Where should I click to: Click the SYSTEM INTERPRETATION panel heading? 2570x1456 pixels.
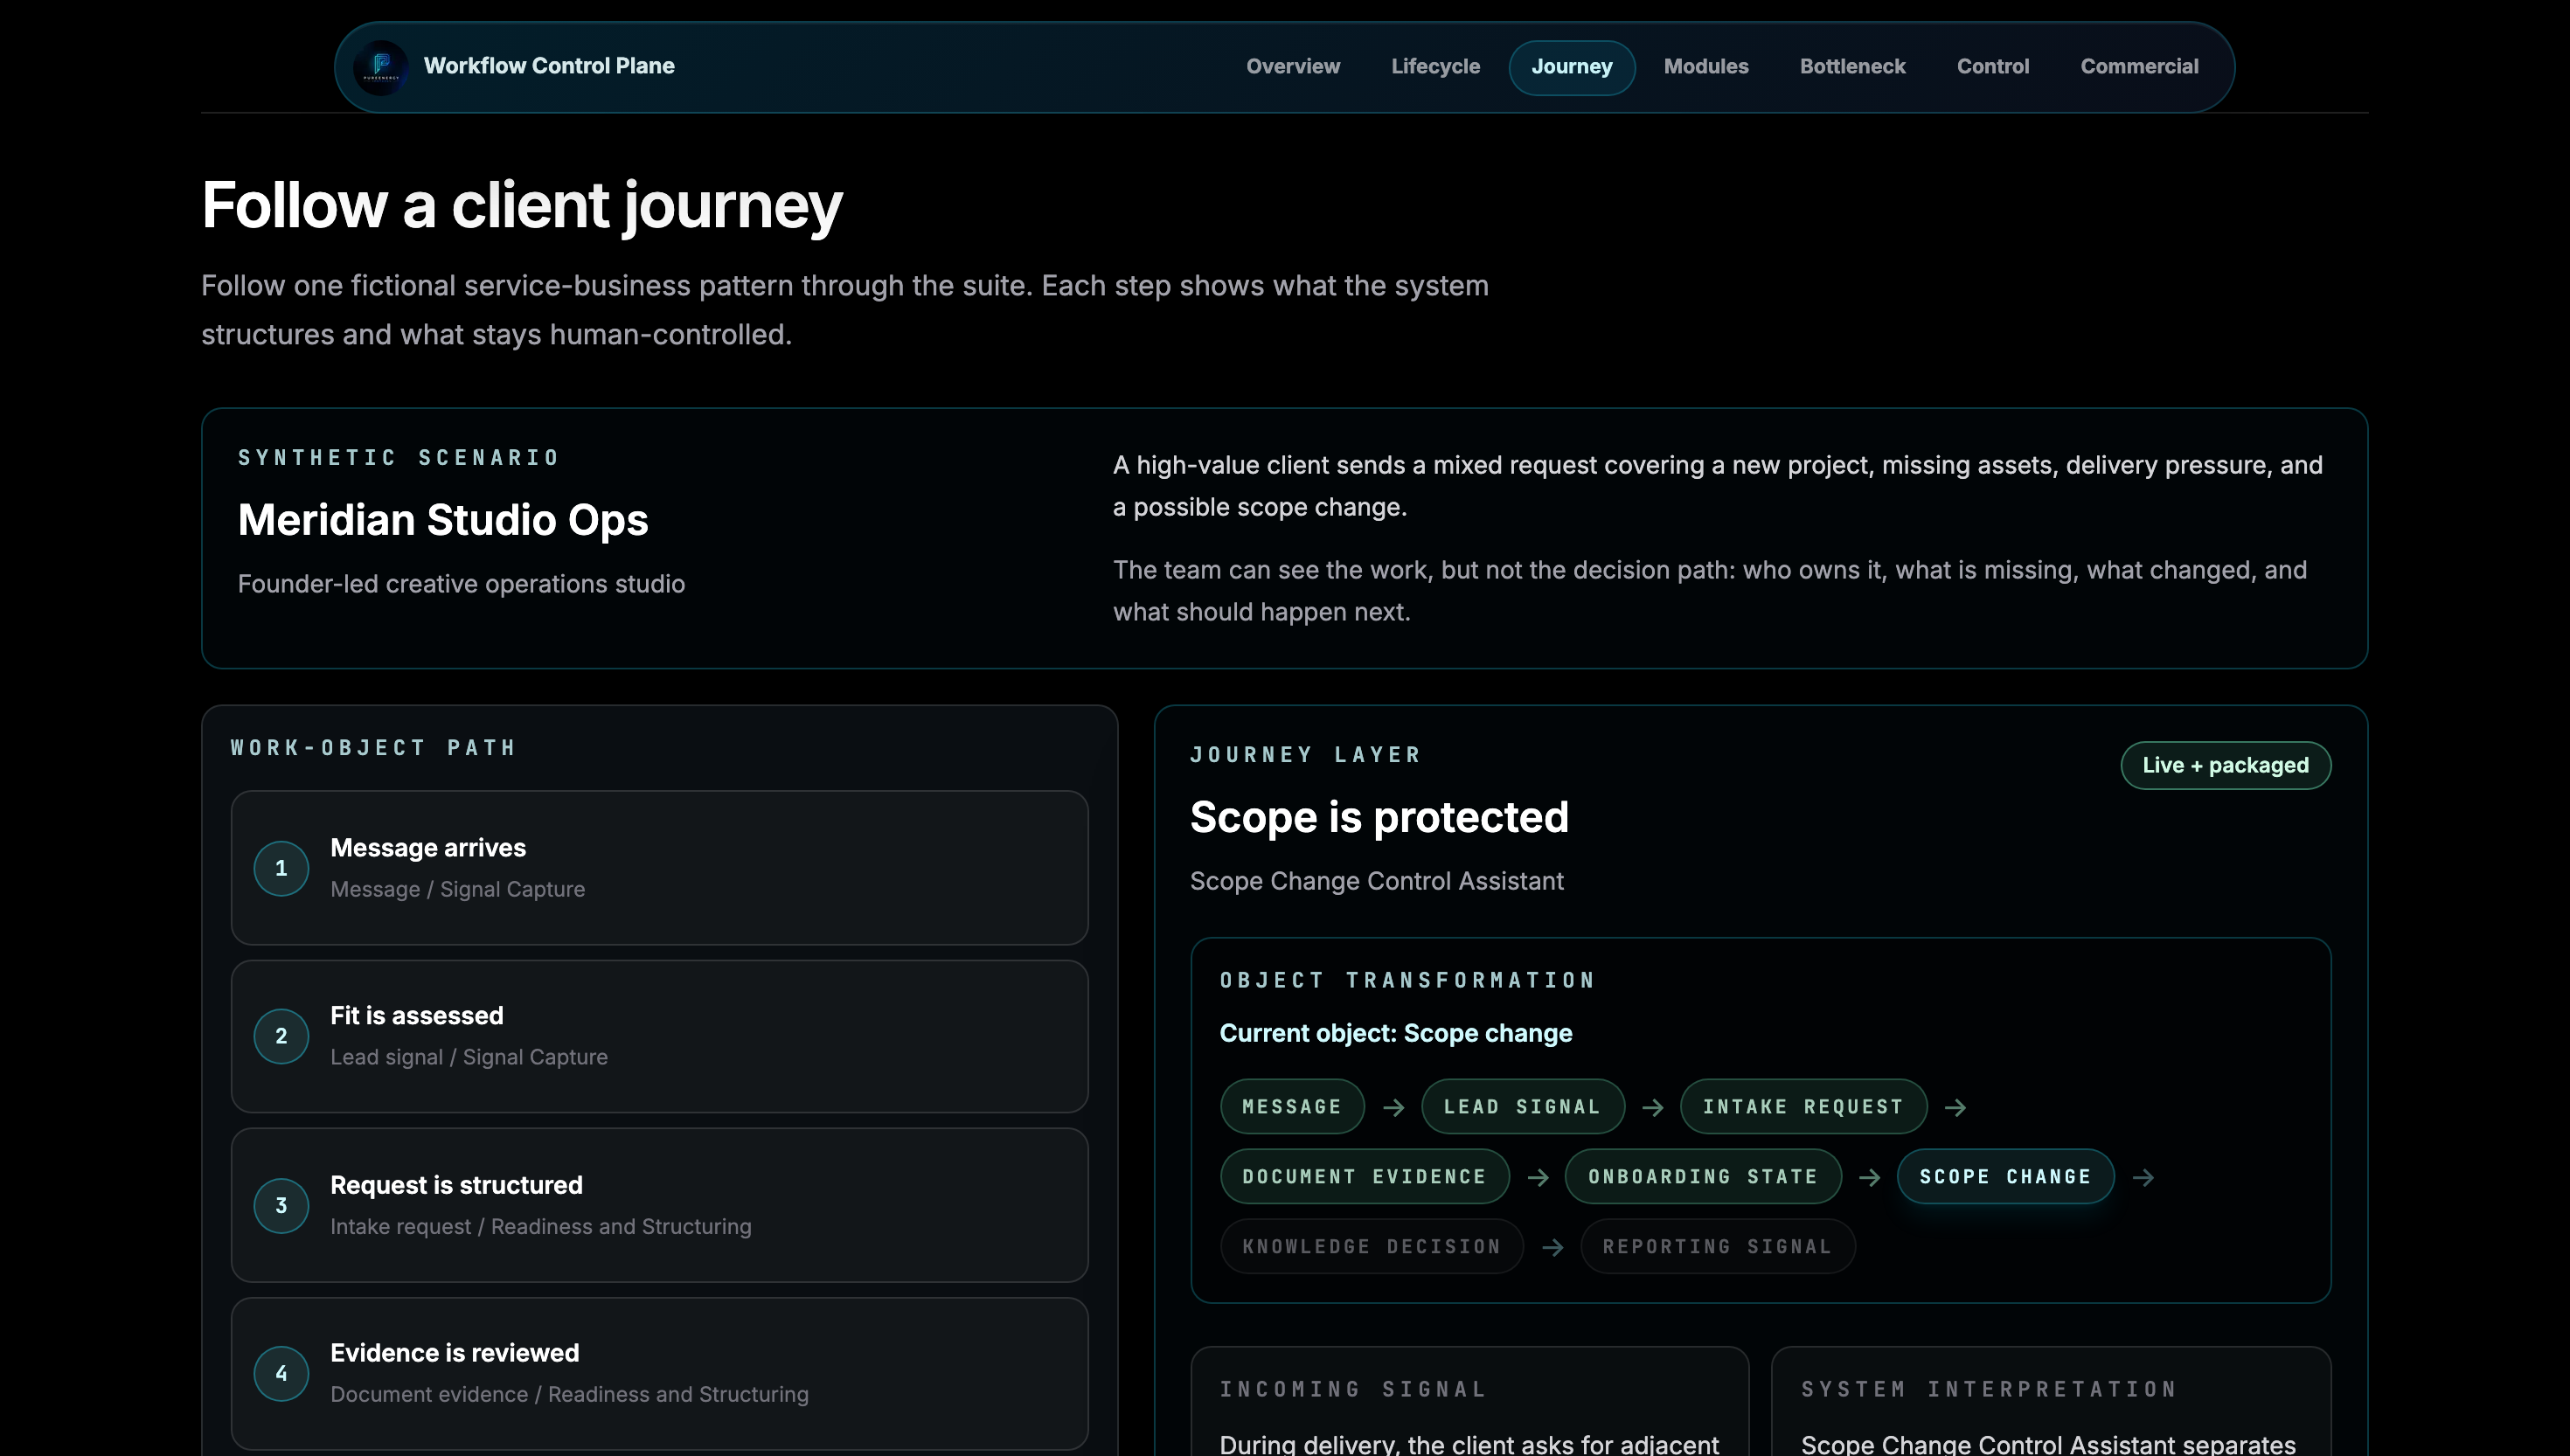click(x=1989, y=1389)
